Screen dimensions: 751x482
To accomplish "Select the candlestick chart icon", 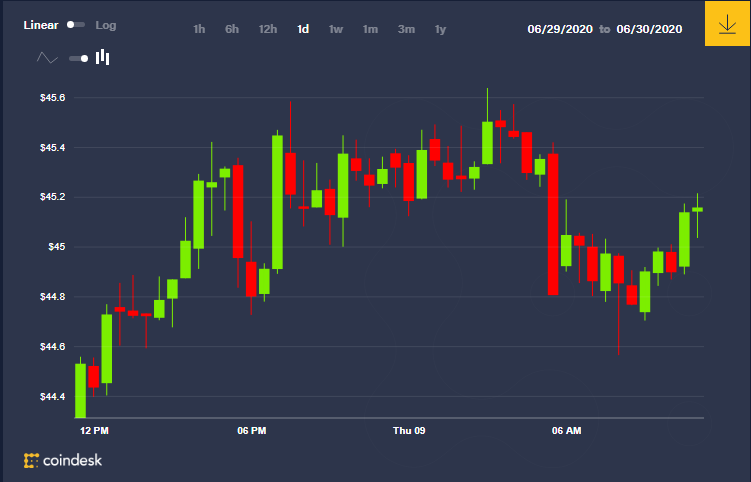I will tap(102, 57).
